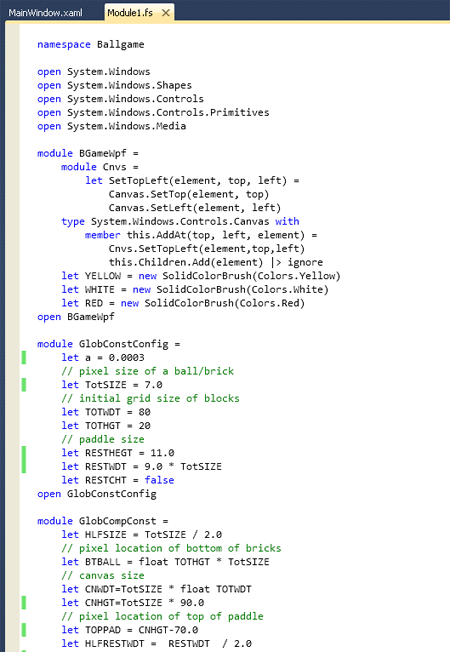Click the 'open System.Windows' line

click(x=94, y=72)
